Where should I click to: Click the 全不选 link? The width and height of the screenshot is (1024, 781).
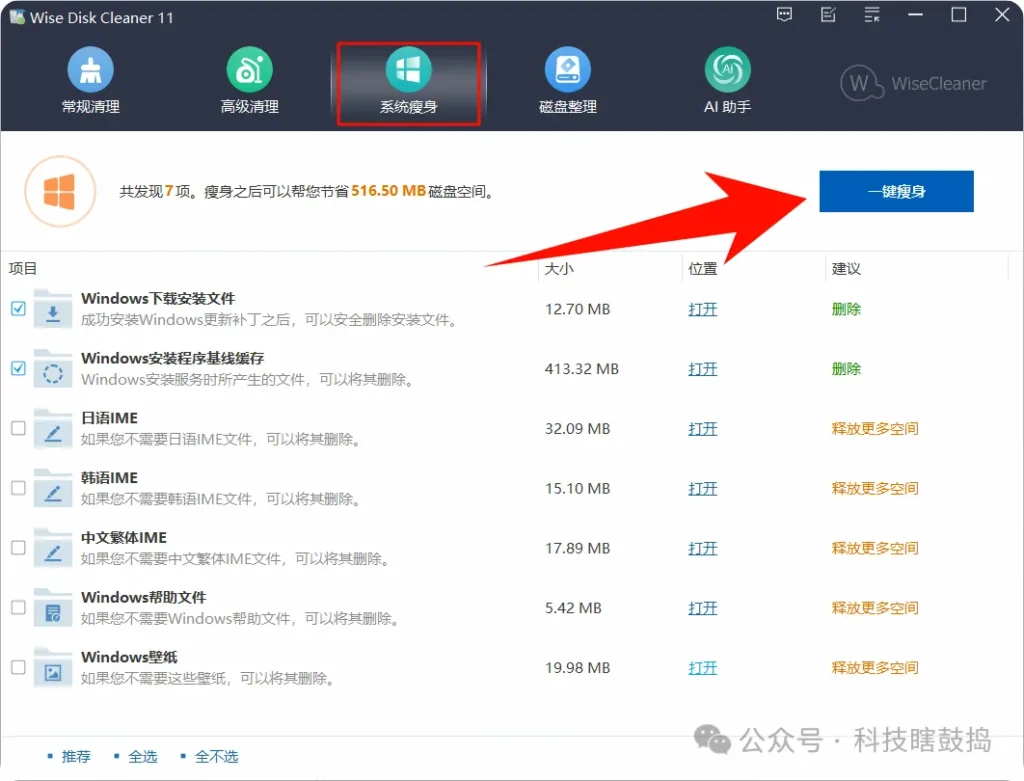coord(216,756)
